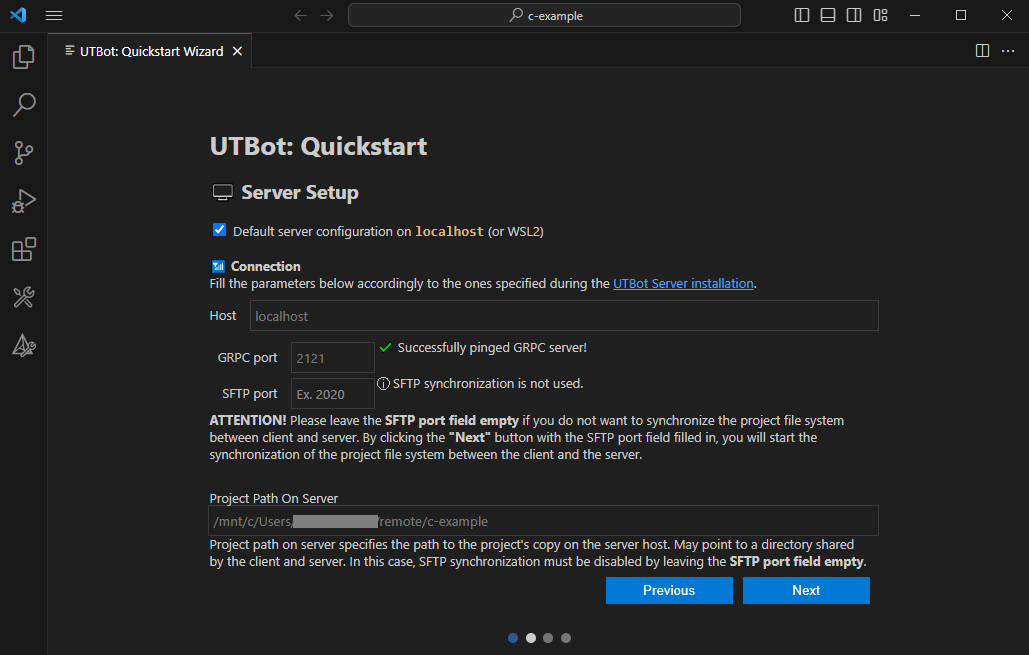Open the editor More Actions ellipsis
The image size is (1029, 655).
tap(1008, 51)
